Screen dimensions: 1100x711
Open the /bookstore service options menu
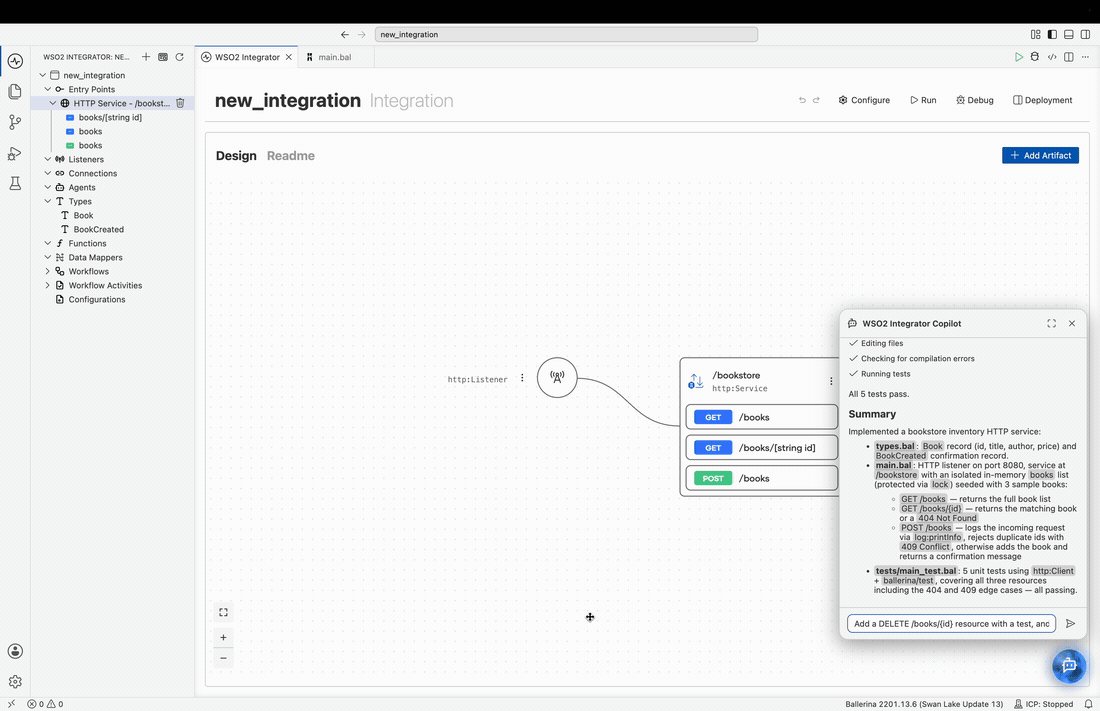tap(831, 381)
